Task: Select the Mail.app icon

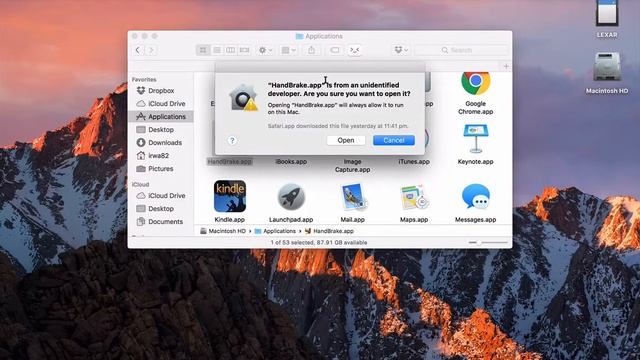Action: (353, 197)
